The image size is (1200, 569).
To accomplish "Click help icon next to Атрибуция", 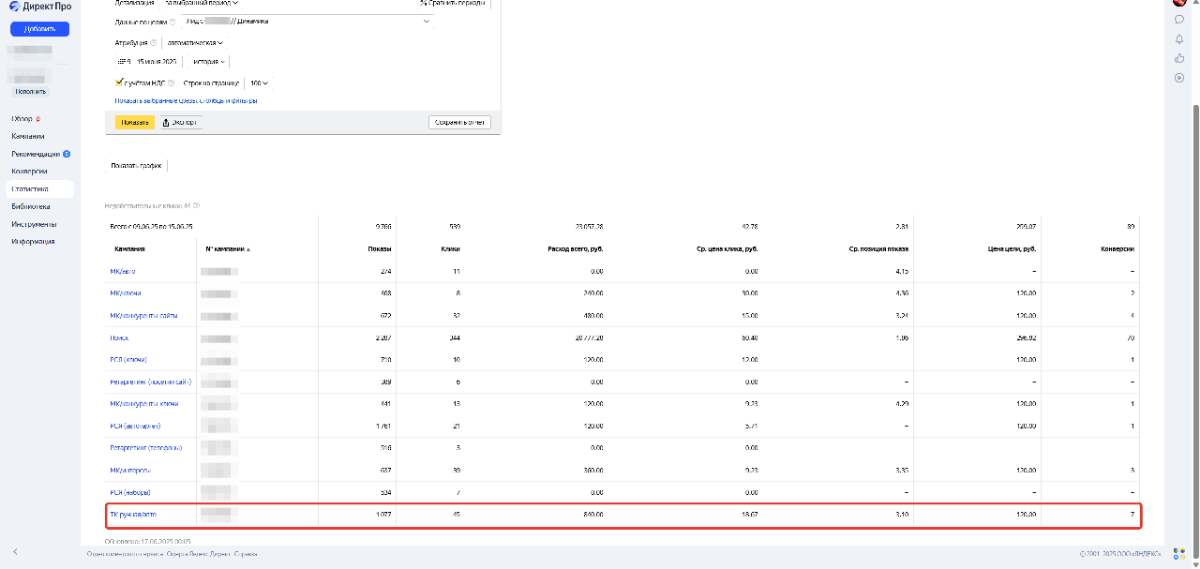I will (x=153, y=43).
